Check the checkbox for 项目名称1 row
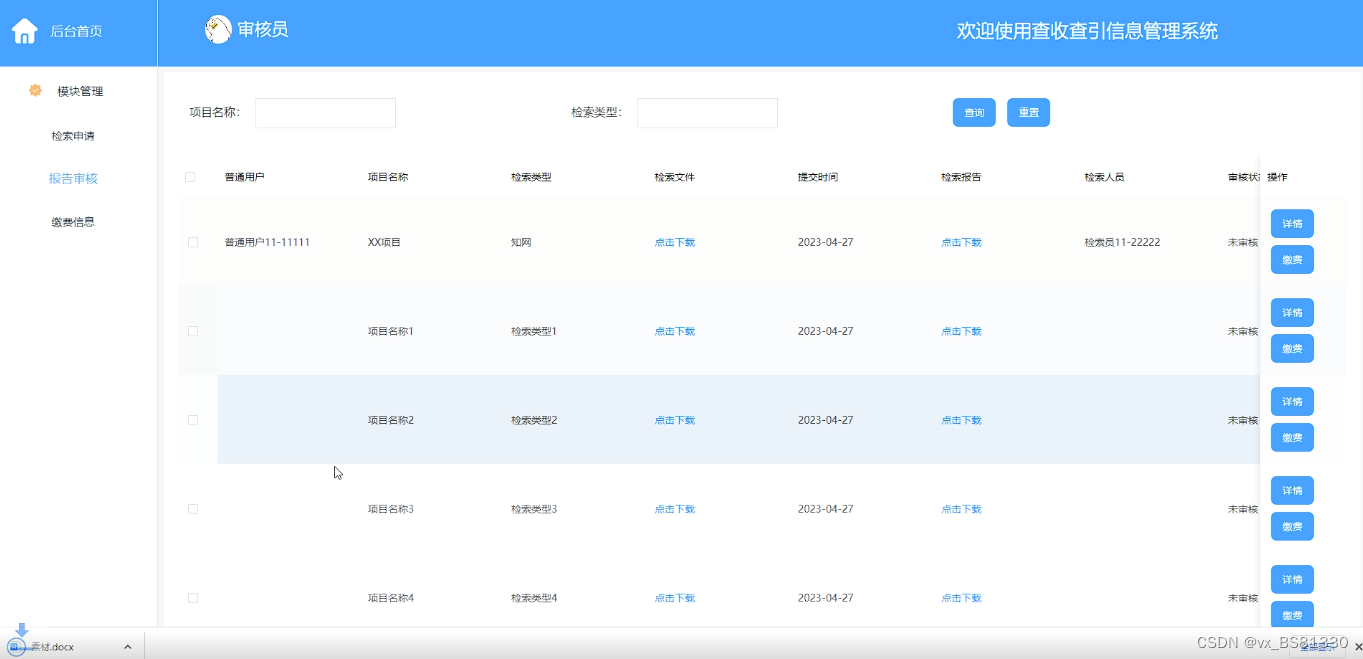Screen dimensions: 1363x659 193,331
